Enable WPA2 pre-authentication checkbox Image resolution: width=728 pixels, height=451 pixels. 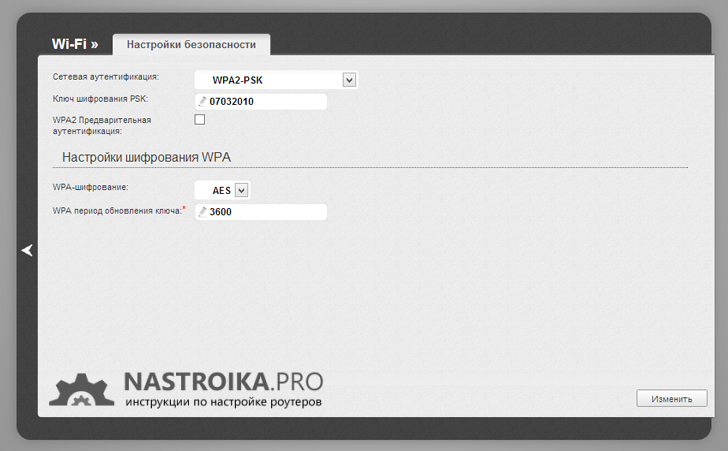tap(200, 119)
